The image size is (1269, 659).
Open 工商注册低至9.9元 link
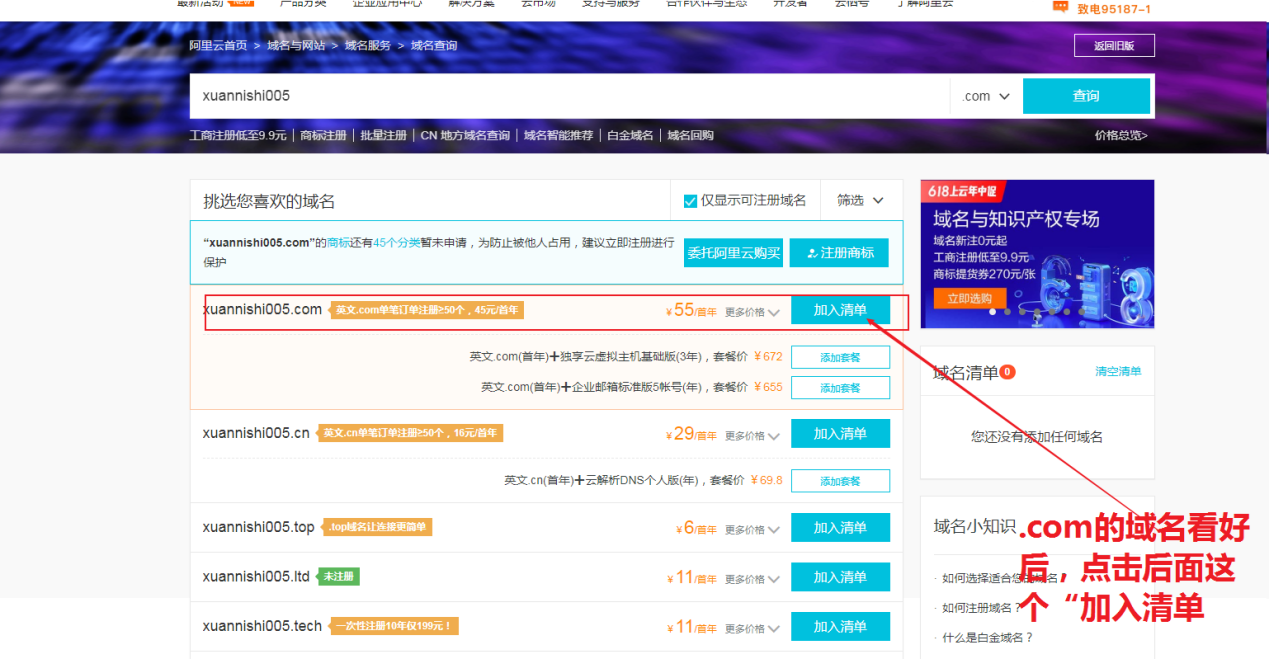pyautogui.click(x=238, y=135)
